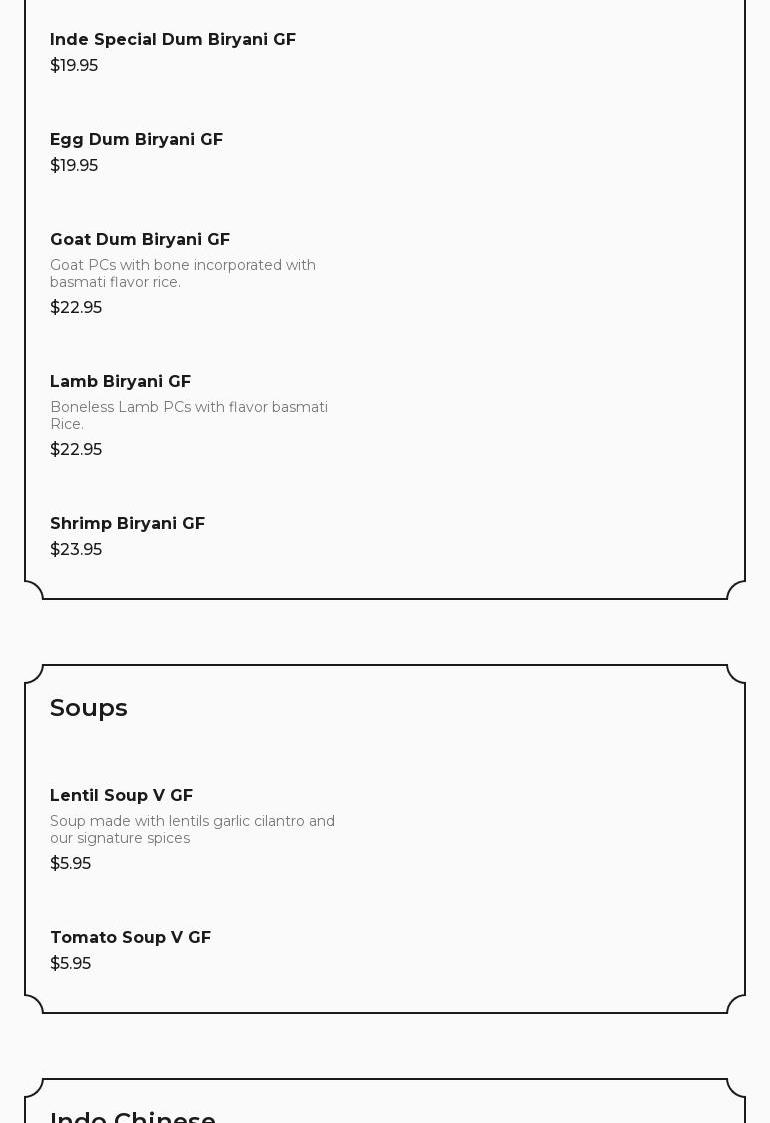Screen dimensions: 770x1123
Task: Click the Boneless Lamb PCs description
Action: pos(189,415)
